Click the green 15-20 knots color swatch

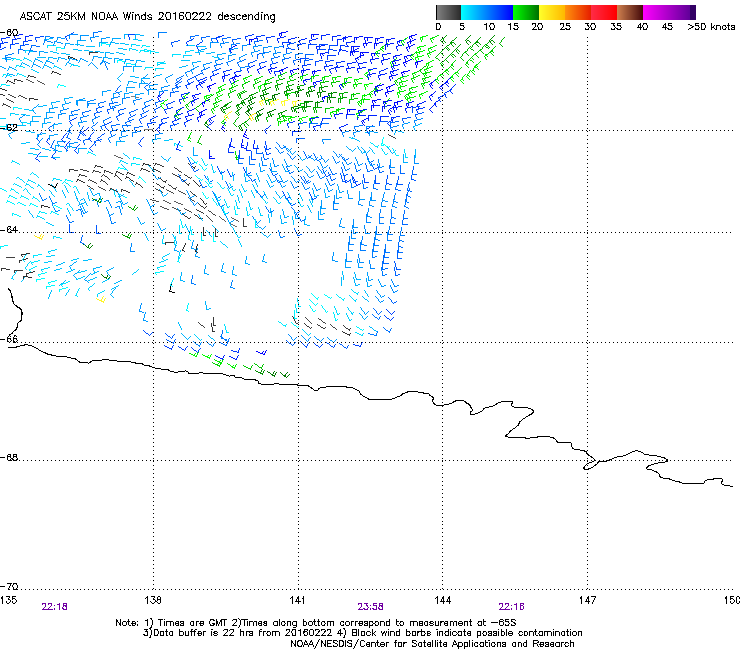pyautogui.click(x=526, y=12)
